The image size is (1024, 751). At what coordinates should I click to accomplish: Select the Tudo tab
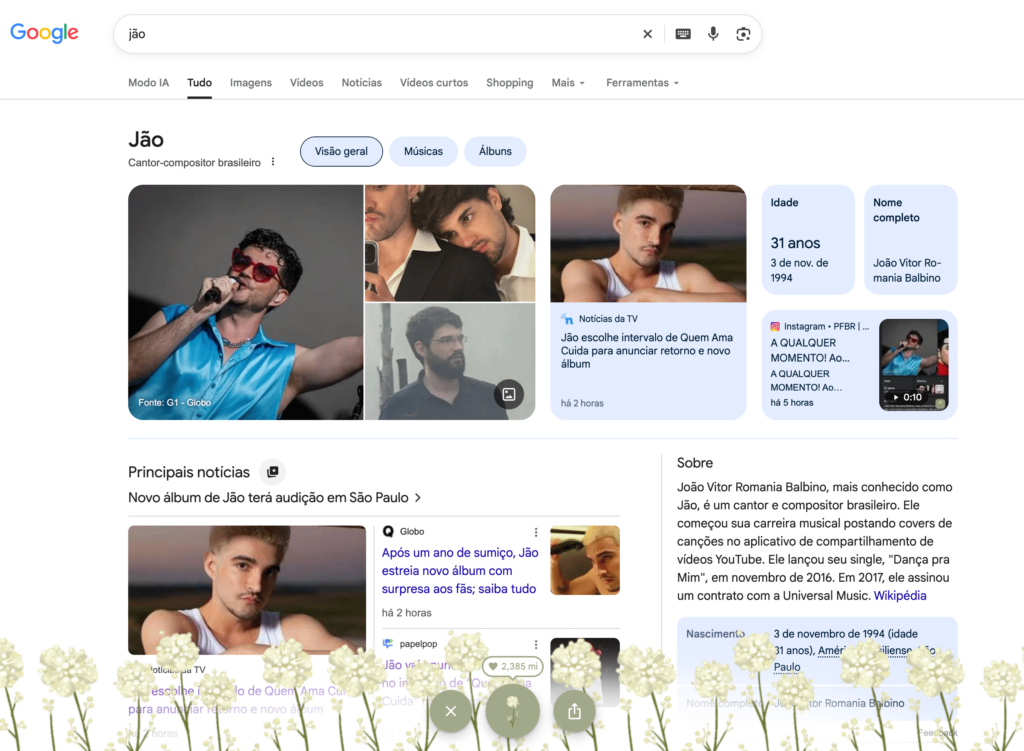click(199, 83)
